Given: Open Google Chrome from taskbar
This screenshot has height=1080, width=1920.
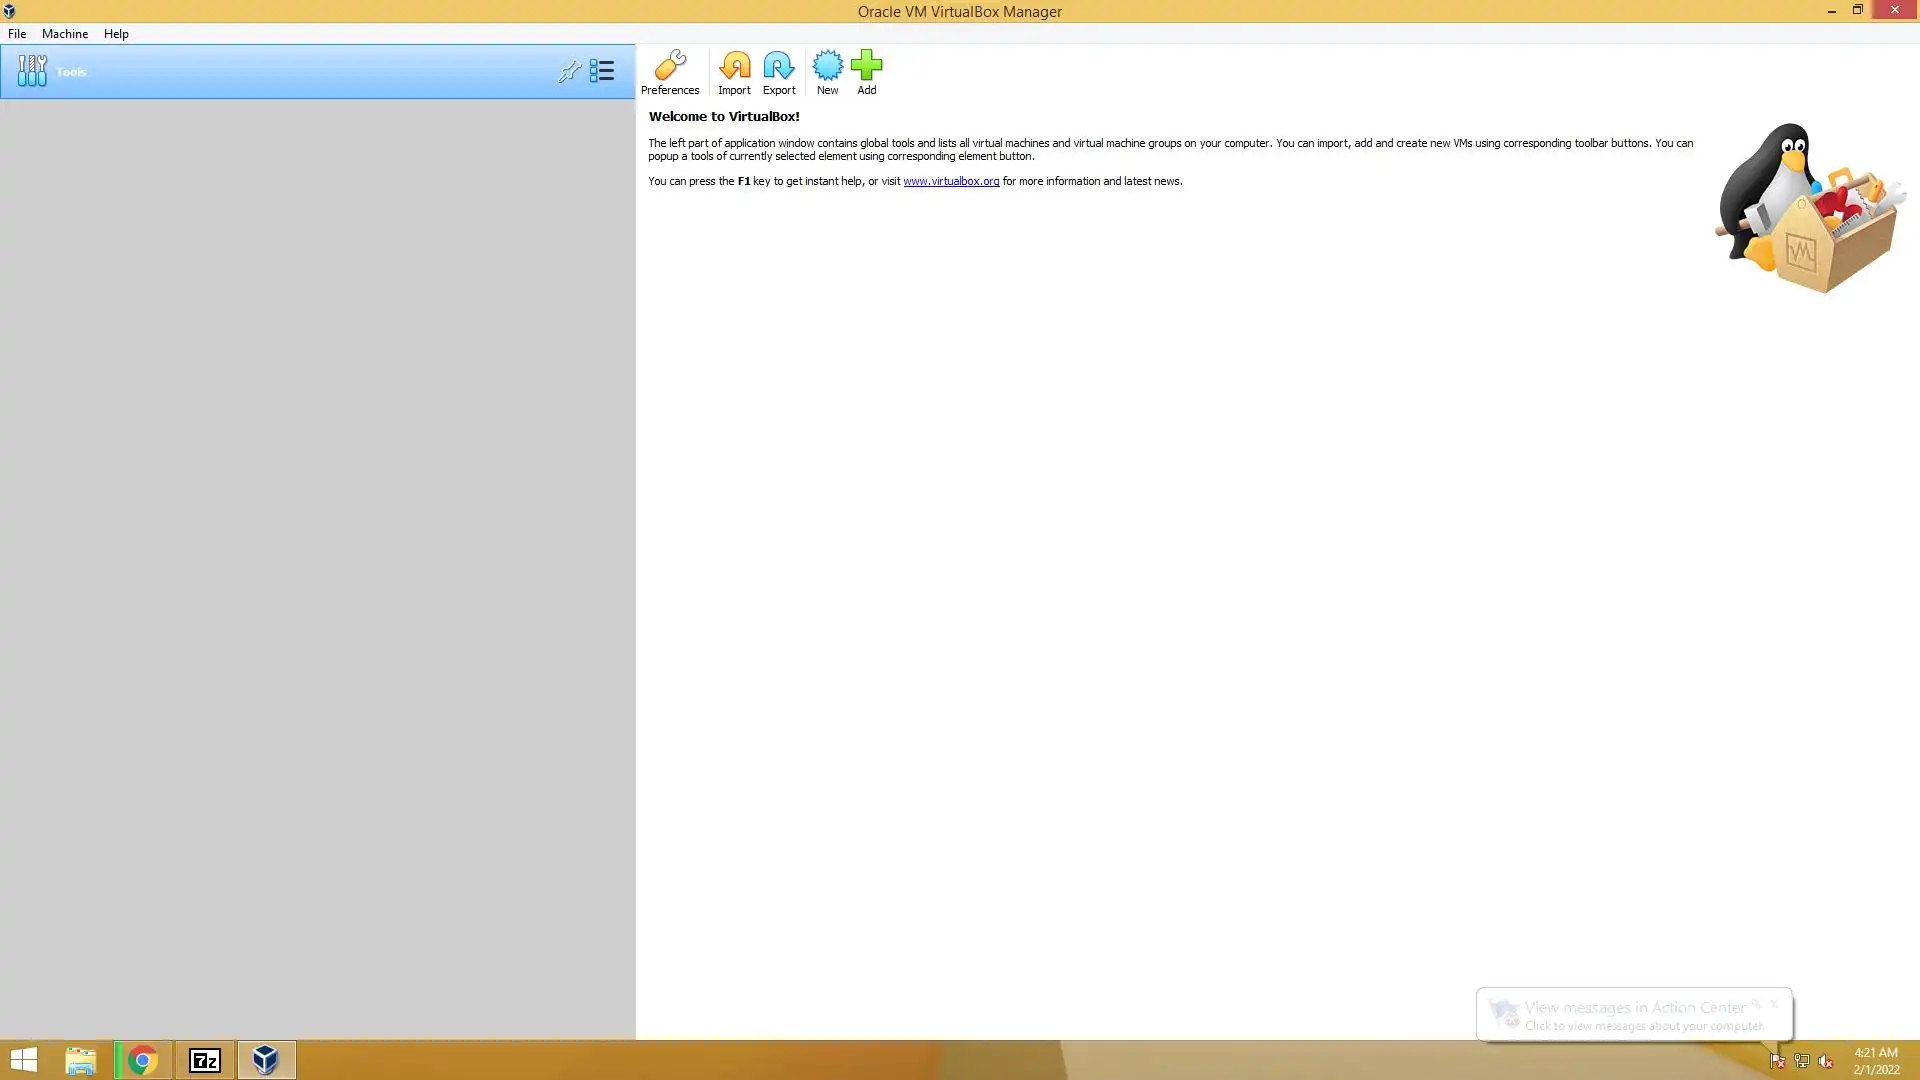Looking at the screenshot, I should click(143, 1060).
